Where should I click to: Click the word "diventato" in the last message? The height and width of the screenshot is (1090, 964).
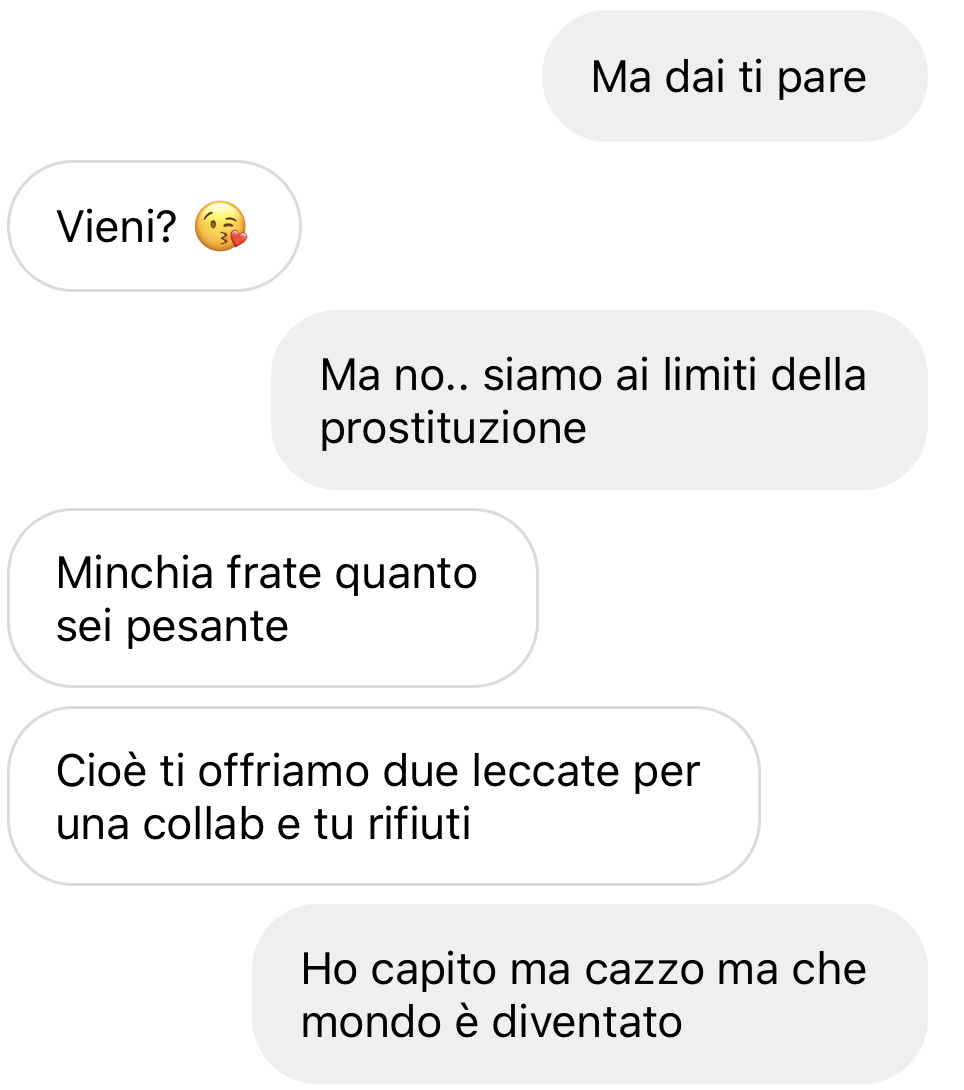click(x=587, y=1023)
